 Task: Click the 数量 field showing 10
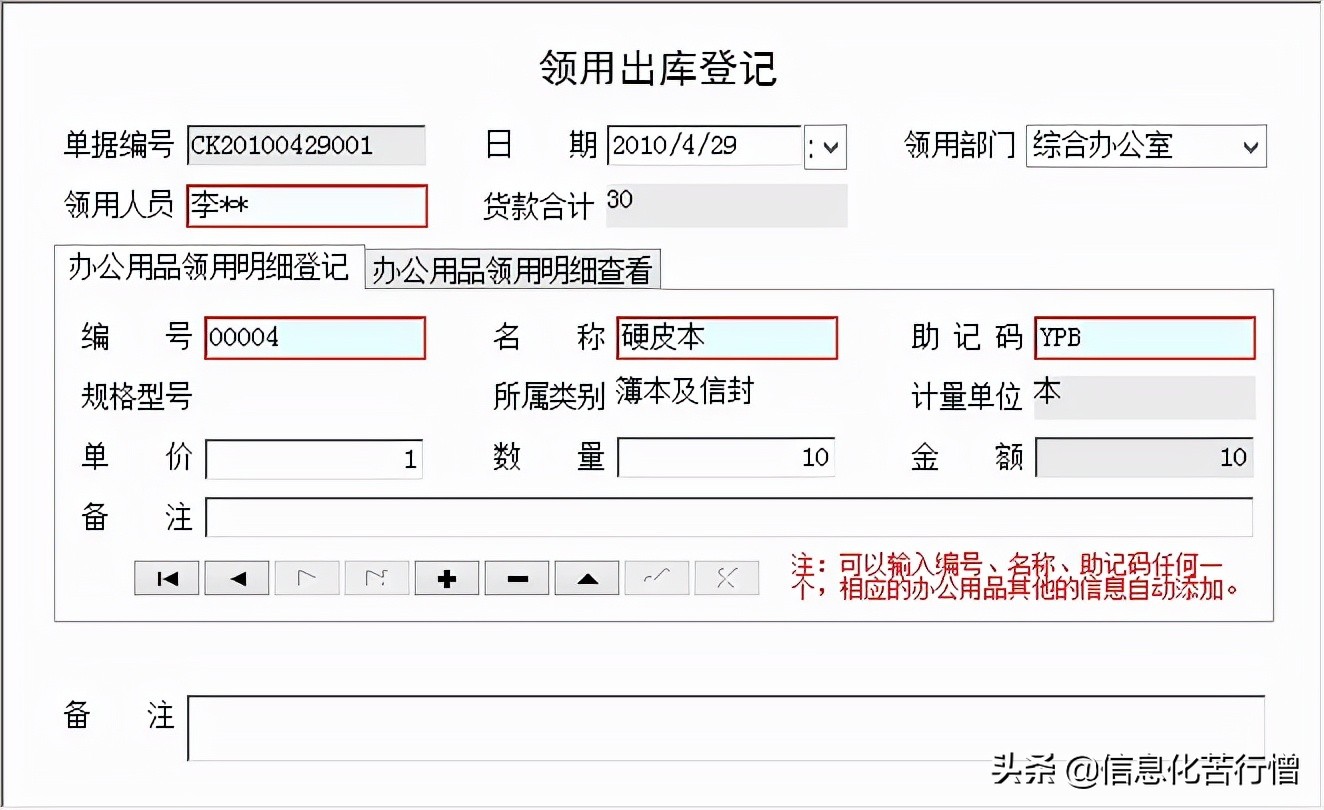(725, 458)
